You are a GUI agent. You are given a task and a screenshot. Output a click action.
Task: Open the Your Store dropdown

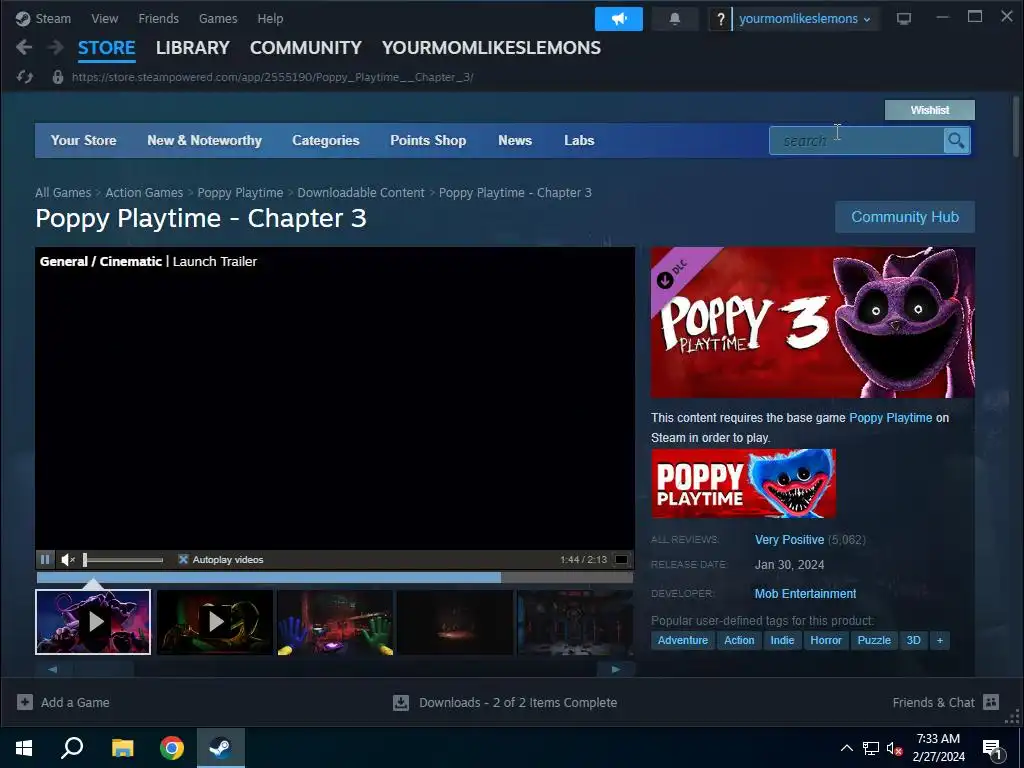[84, 140]
